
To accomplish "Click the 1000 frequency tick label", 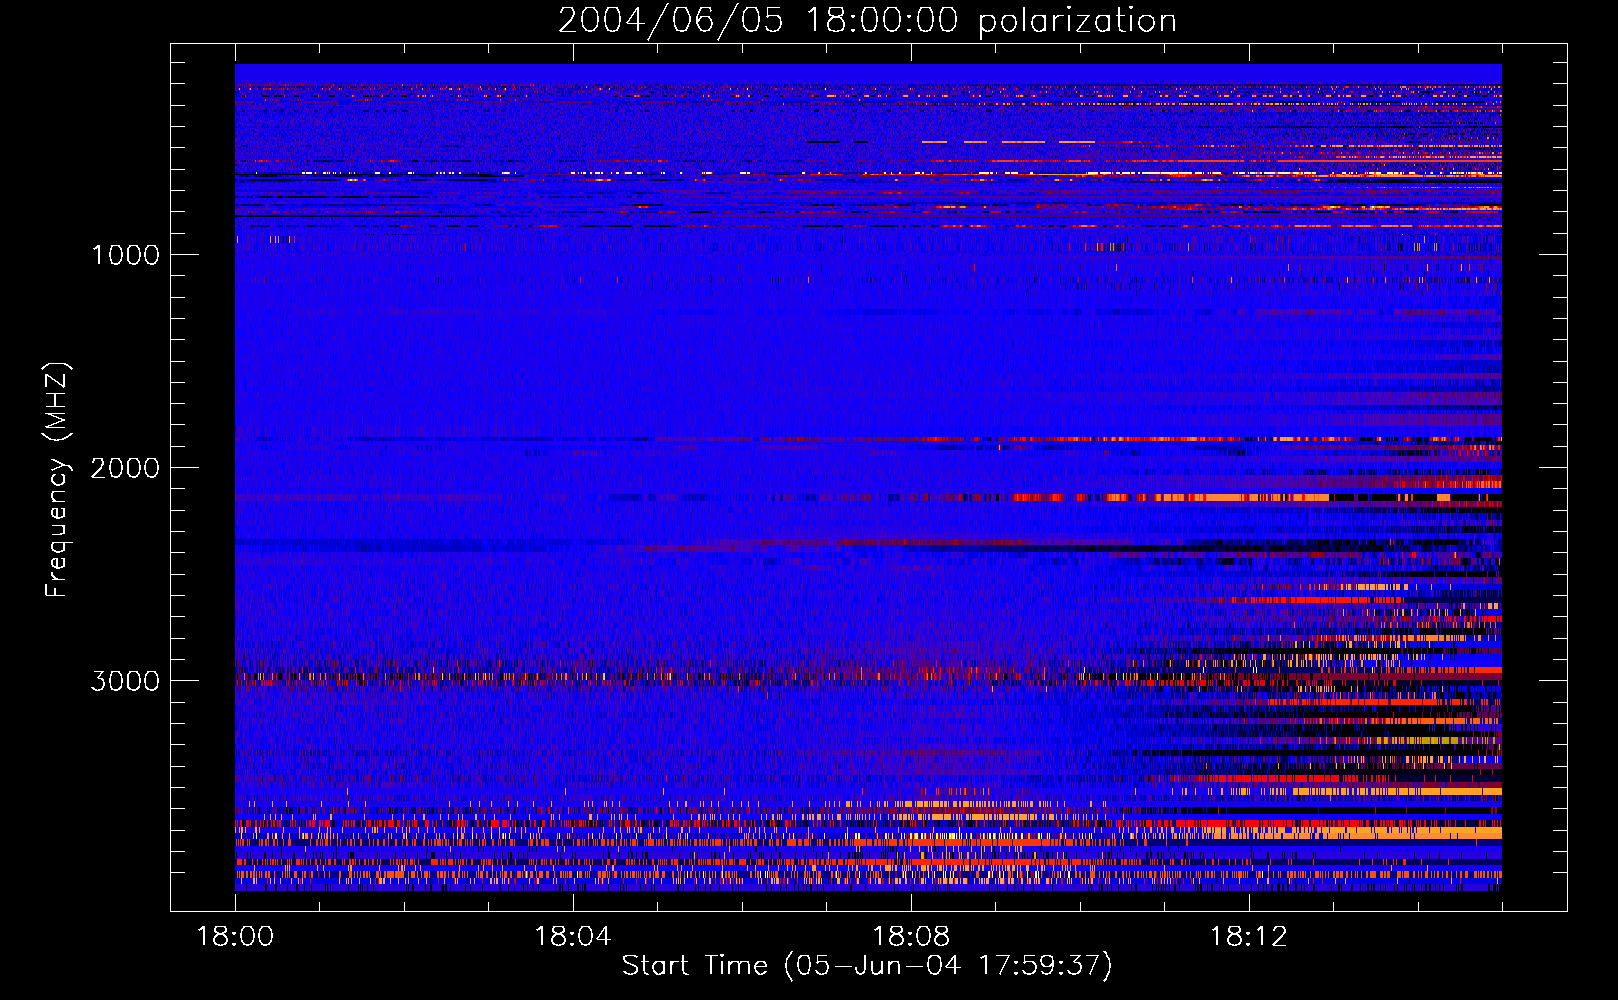I will [x=125, y=255].
